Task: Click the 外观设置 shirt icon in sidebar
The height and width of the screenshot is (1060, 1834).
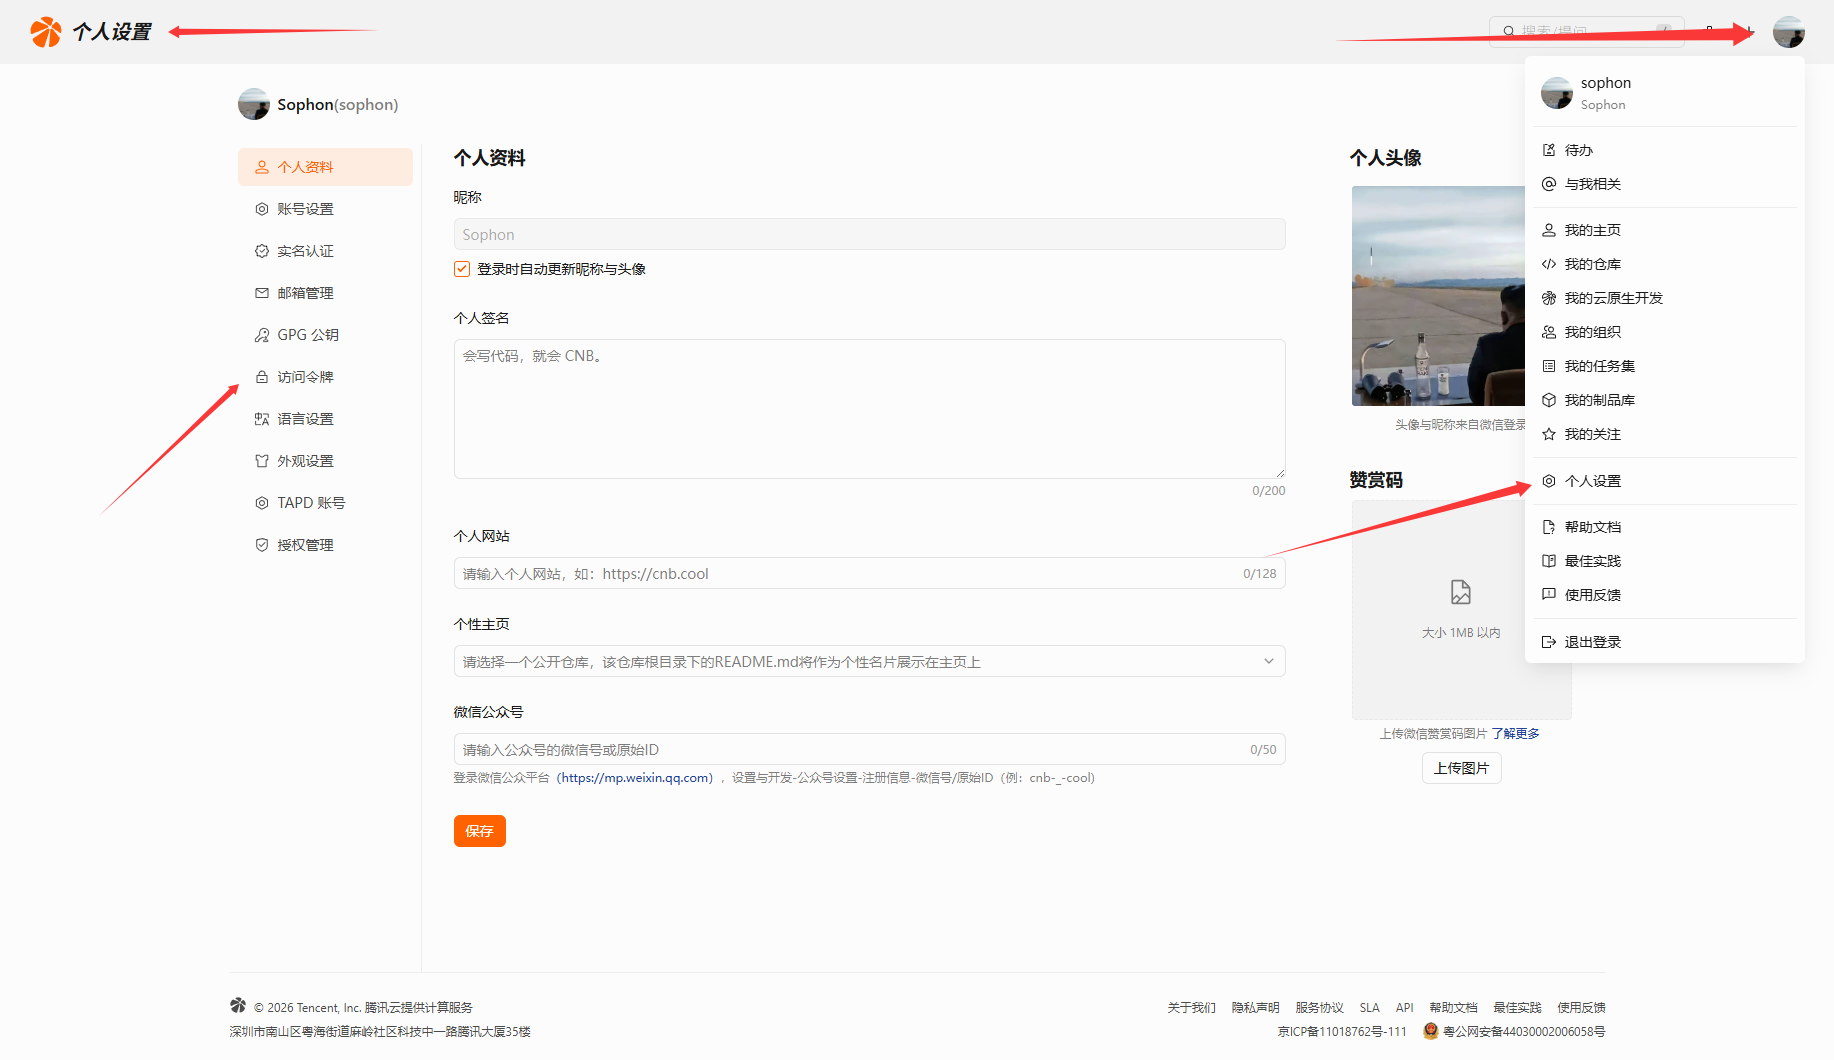Action: (x=262, y=461)
